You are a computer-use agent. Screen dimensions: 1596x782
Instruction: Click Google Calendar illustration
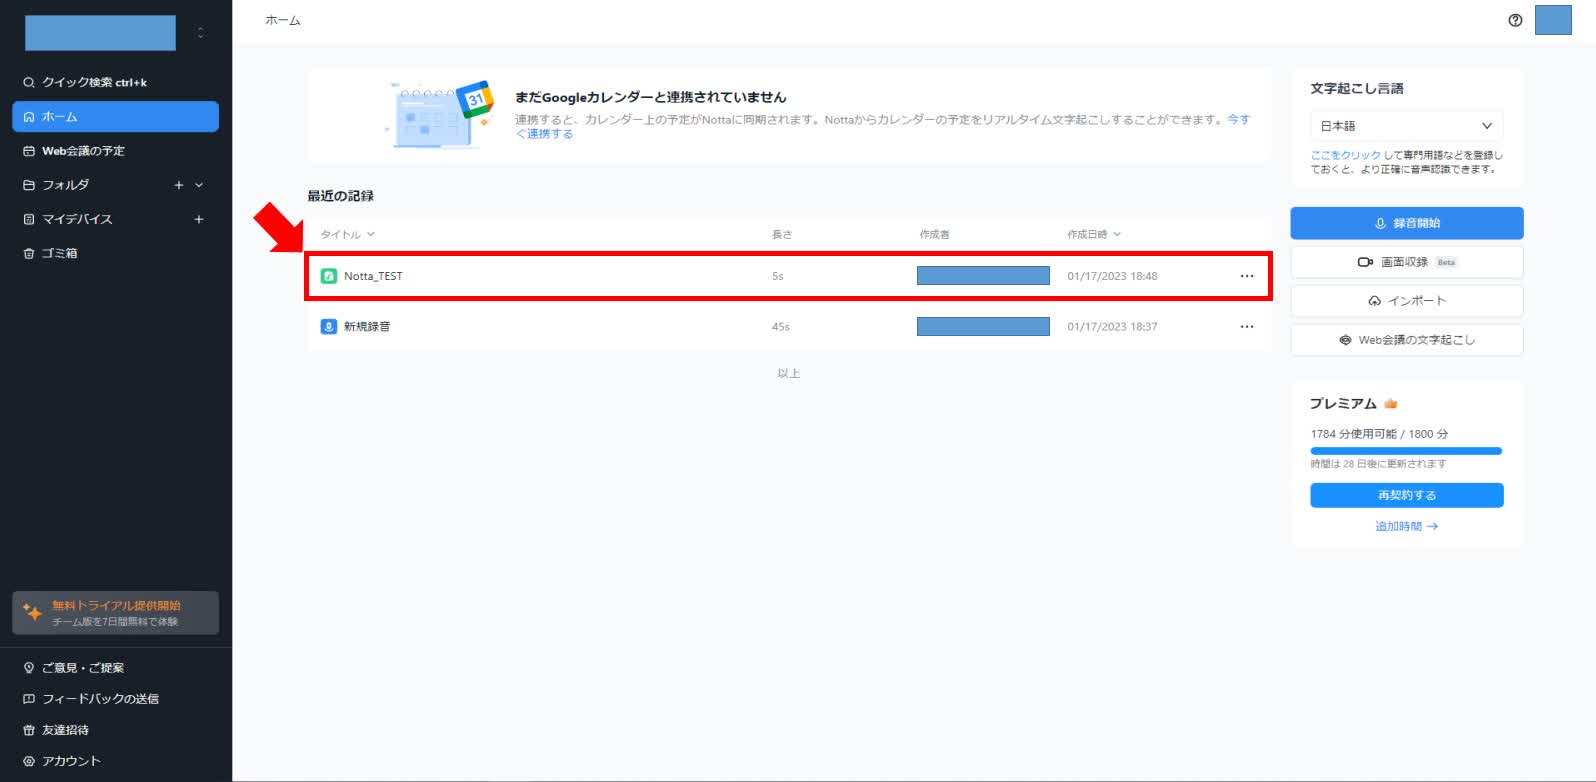[x=439, y=114]
